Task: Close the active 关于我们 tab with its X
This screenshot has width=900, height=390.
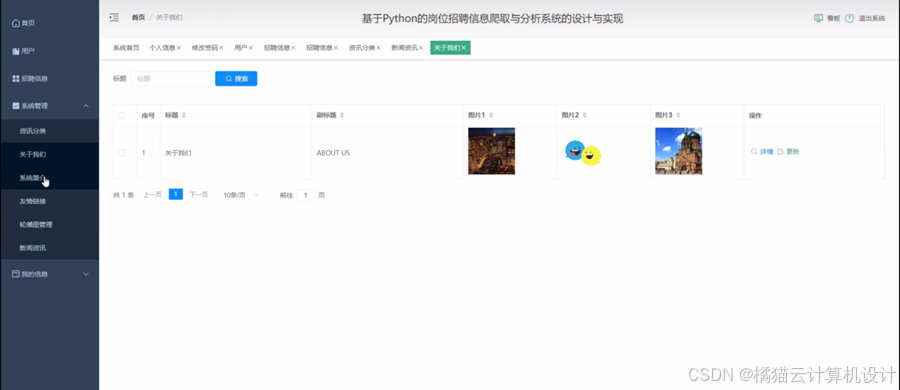Action: pos(464,48)
